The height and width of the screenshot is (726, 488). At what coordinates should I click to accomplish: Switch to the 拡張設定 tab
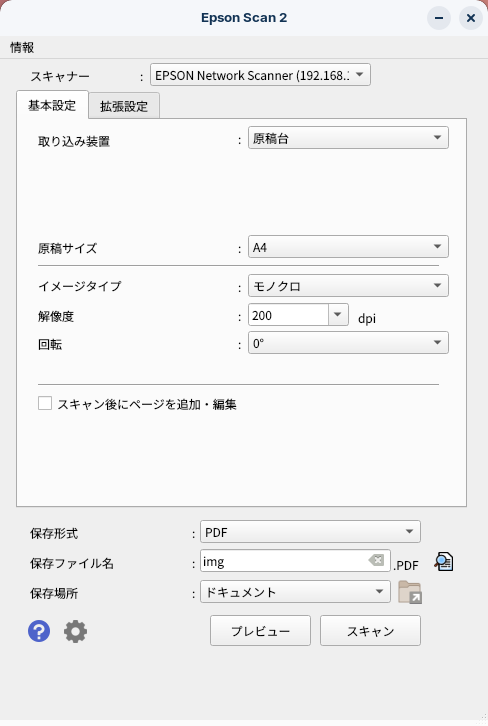(x=124, y=106)
